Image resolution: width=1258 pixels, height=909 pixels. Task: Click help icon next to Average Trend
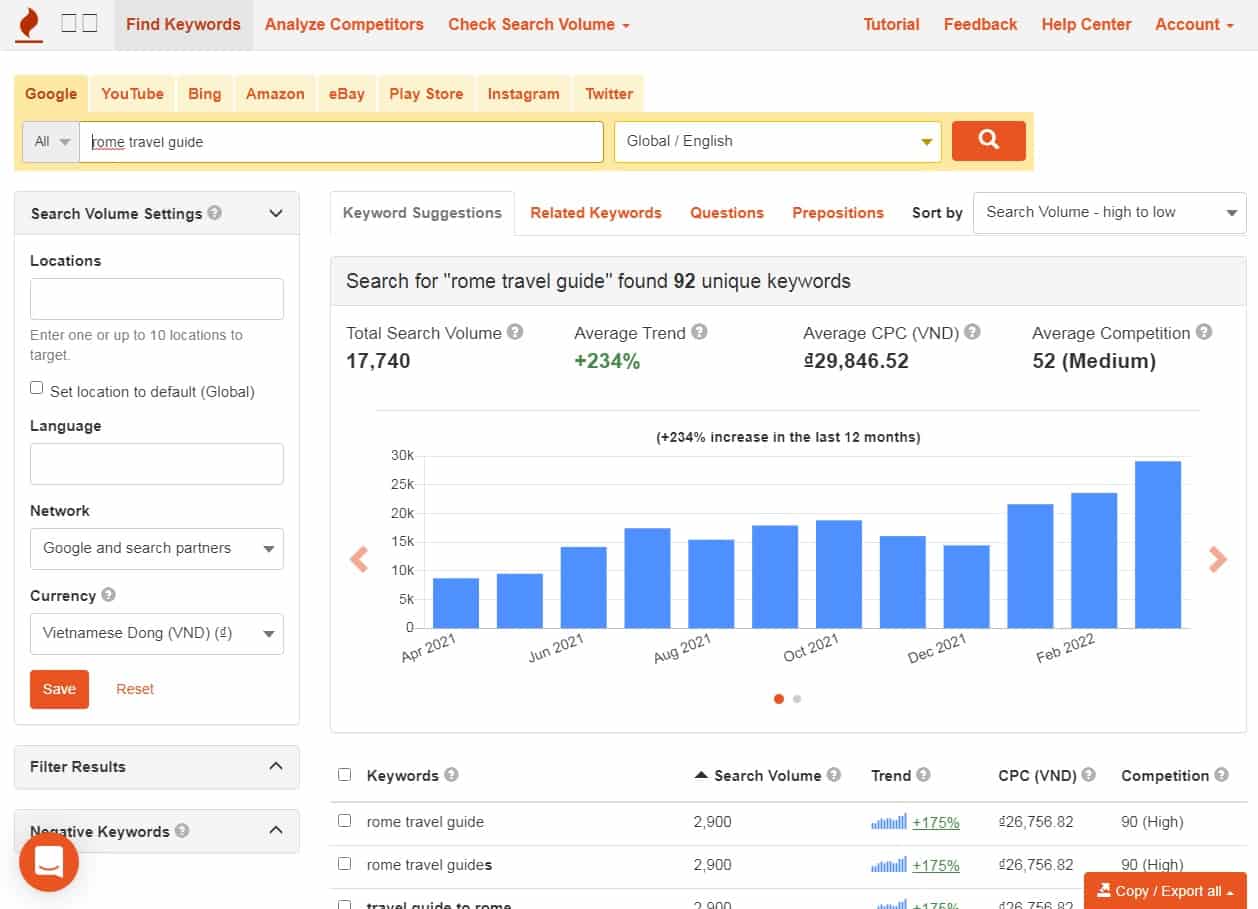(x=699, y=332)
